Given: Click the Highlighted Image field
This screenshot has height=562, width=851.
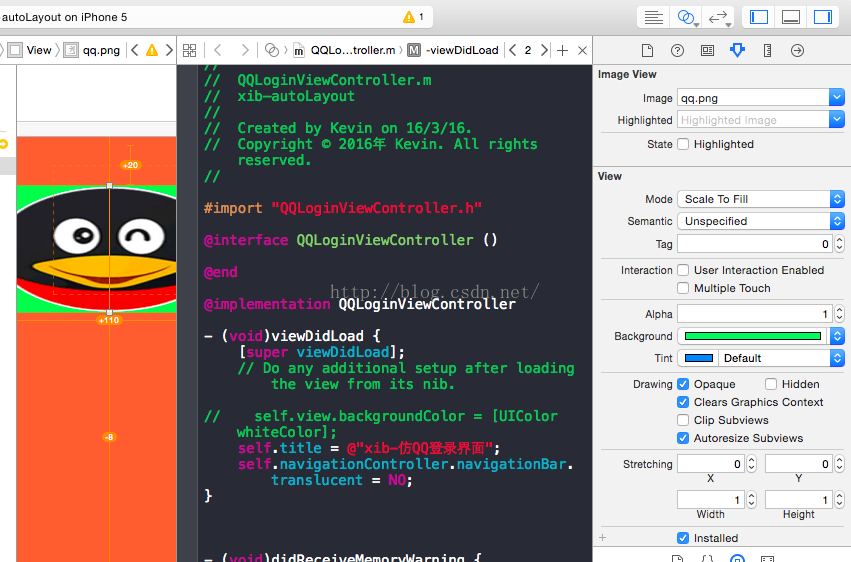Looking at the screenshot, I should pyautogui.click(x=753, y=120).
